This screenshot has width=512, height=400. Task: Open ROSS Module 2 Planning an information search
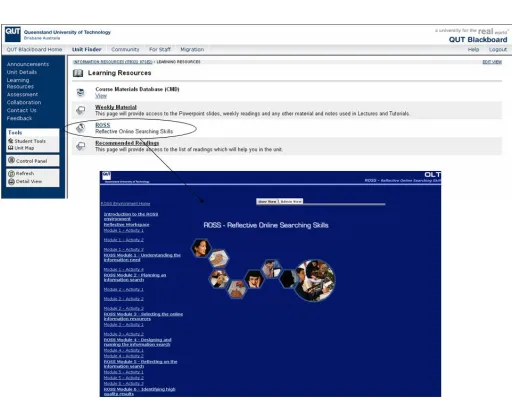[x=135, y=277]
